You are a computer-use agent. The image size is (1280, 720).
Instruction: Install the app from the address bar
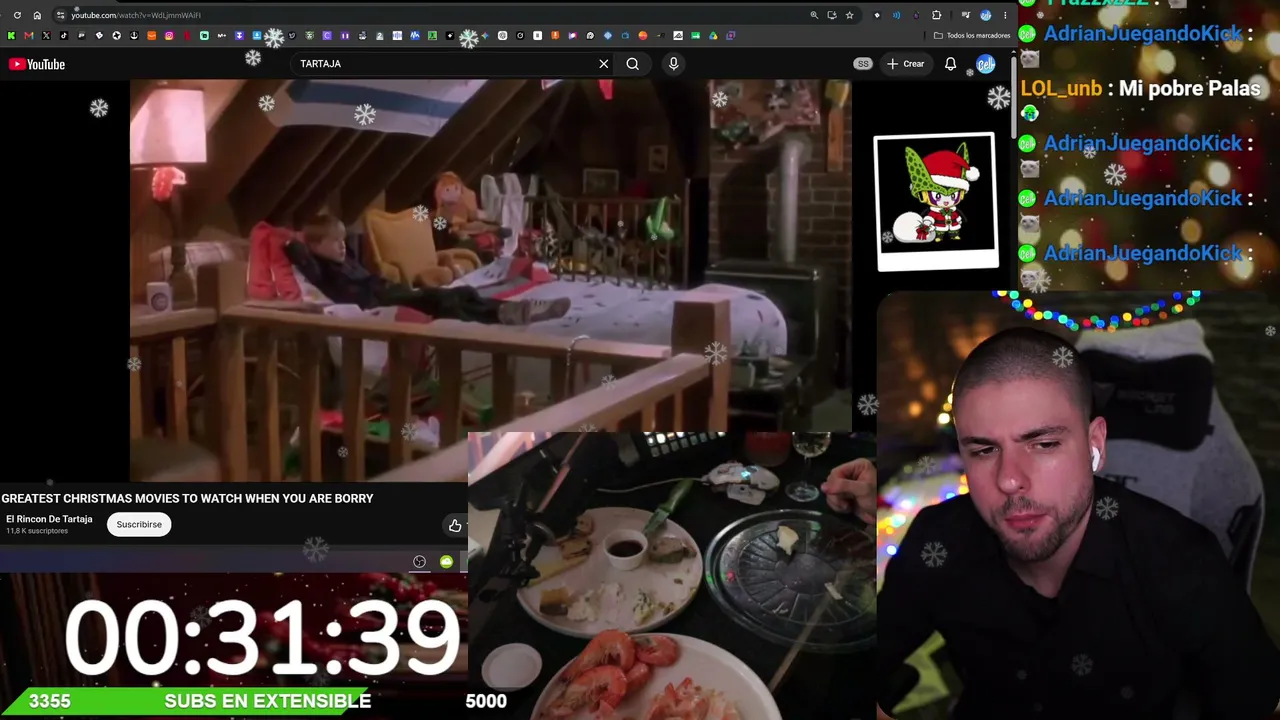point(831,15)
